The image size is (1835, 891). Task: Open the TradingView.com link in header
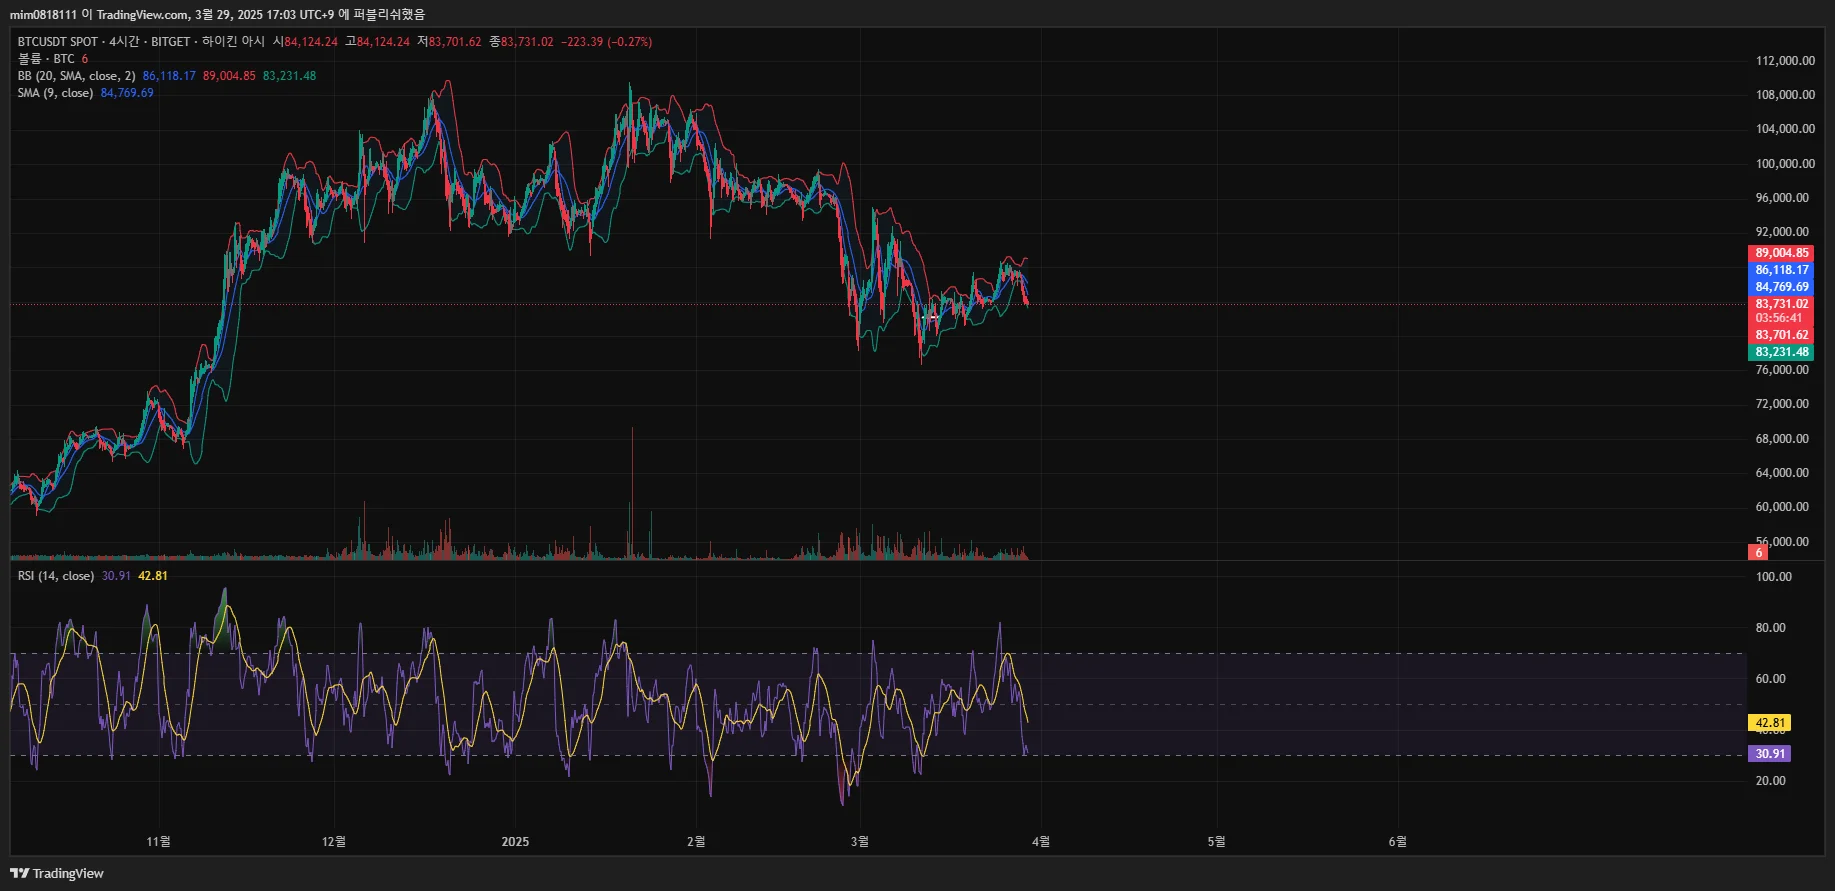pos(142,15)
